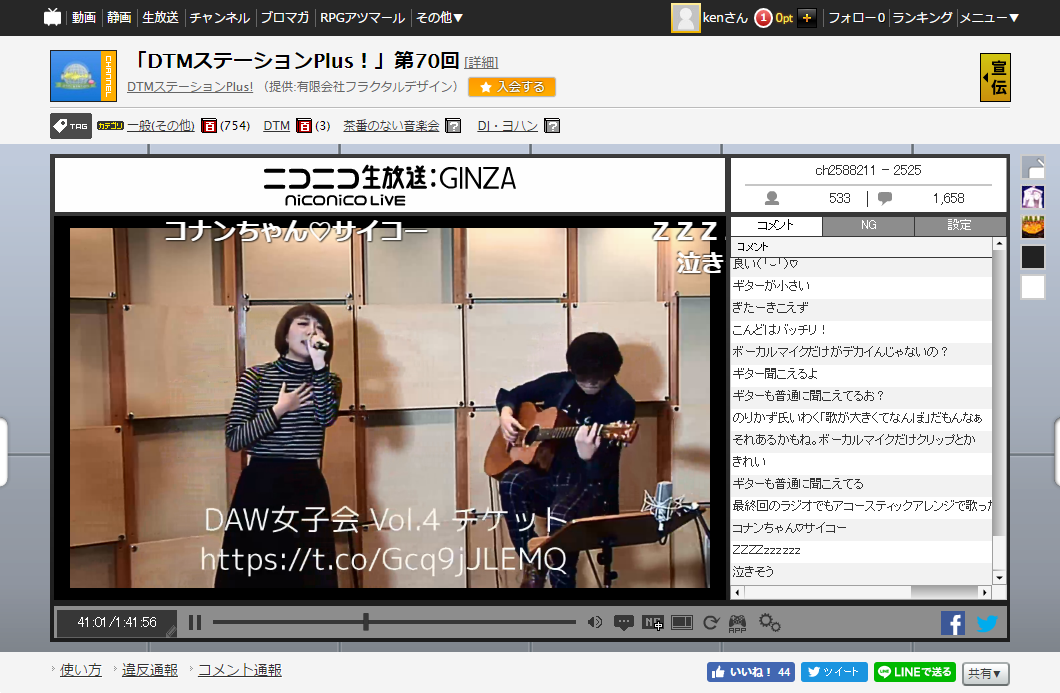Select the comment ギターが小さい
This screenshot has width=1060, height=693.
pyautogui.click(x=861, y=286)
